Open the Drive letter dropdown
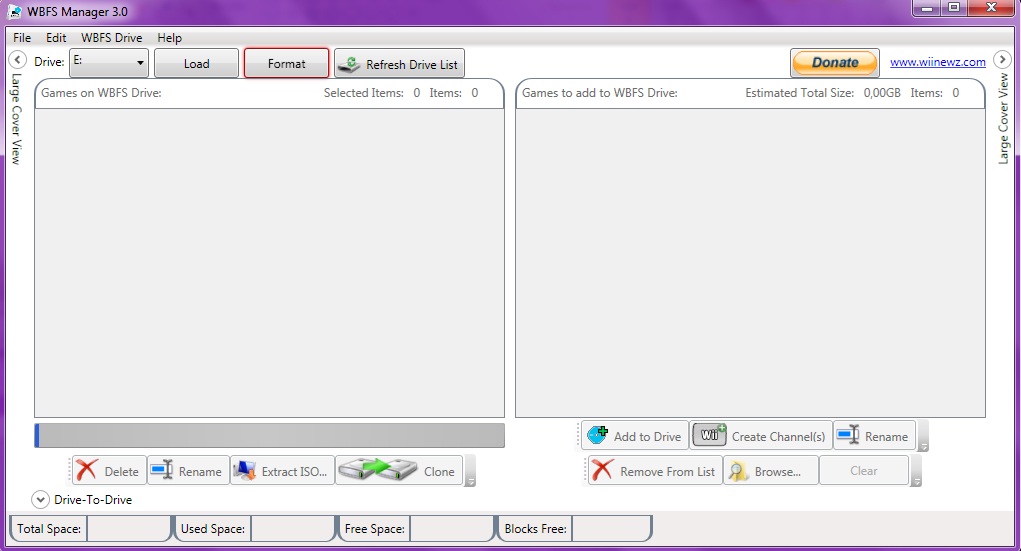The image size is (1021, 551). point(109,63)
